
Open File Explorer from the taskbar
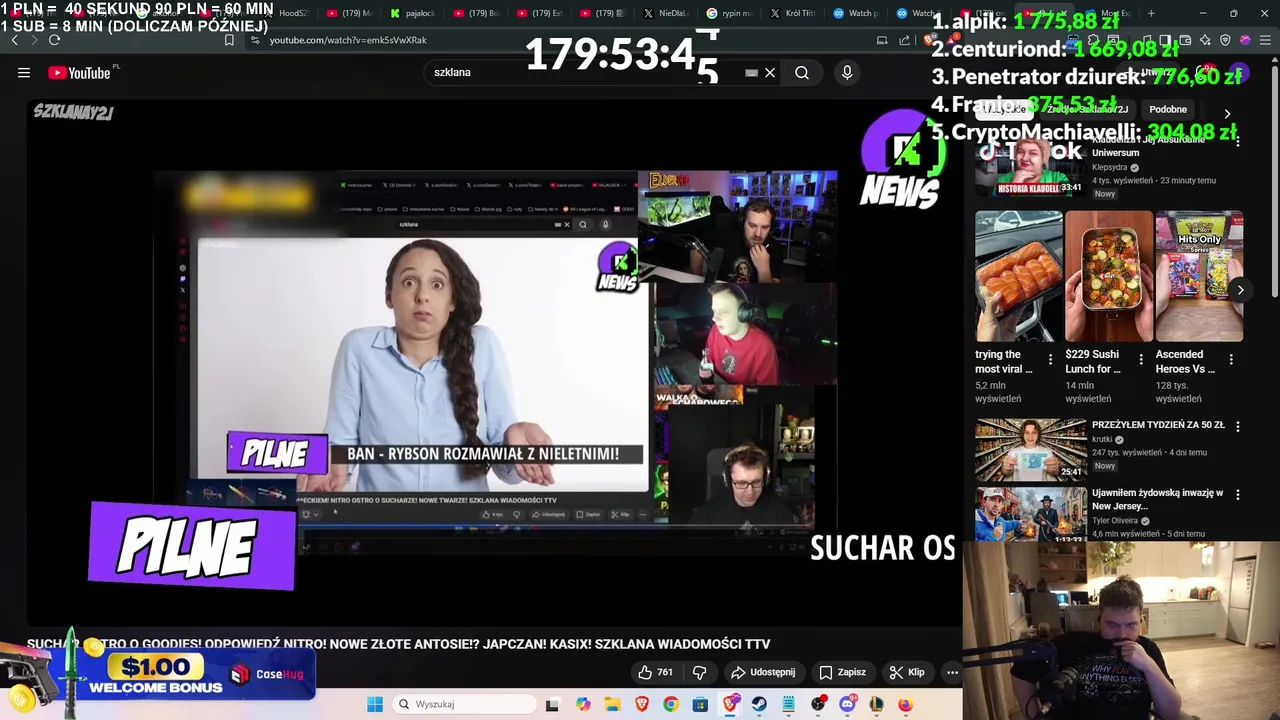point(612,704)
